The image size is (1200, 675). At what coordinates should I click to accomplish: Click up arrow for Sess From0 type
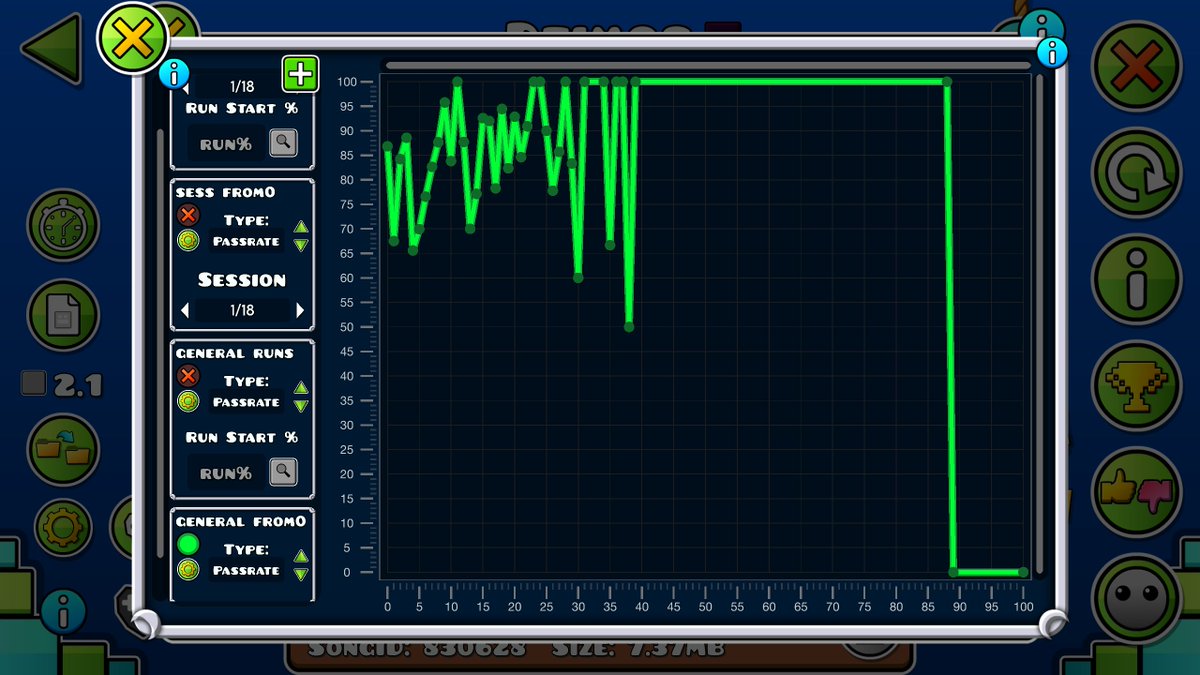click(301, 228)
